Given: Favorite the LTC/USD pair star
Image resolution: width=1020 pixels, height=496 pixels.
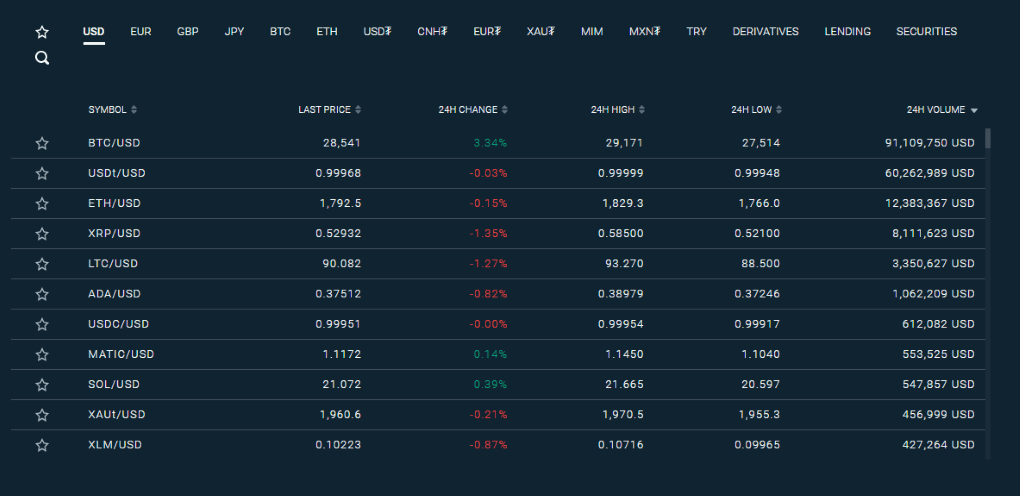Looking at the screenshot, I should pyautogui.click(x=42, y=264).
